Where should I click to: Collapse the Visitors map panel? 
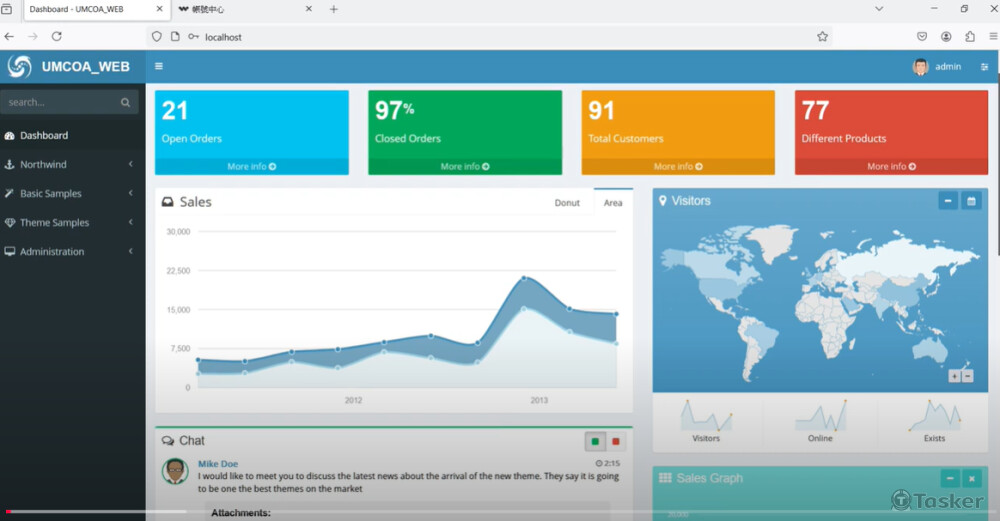coord(948,201)
